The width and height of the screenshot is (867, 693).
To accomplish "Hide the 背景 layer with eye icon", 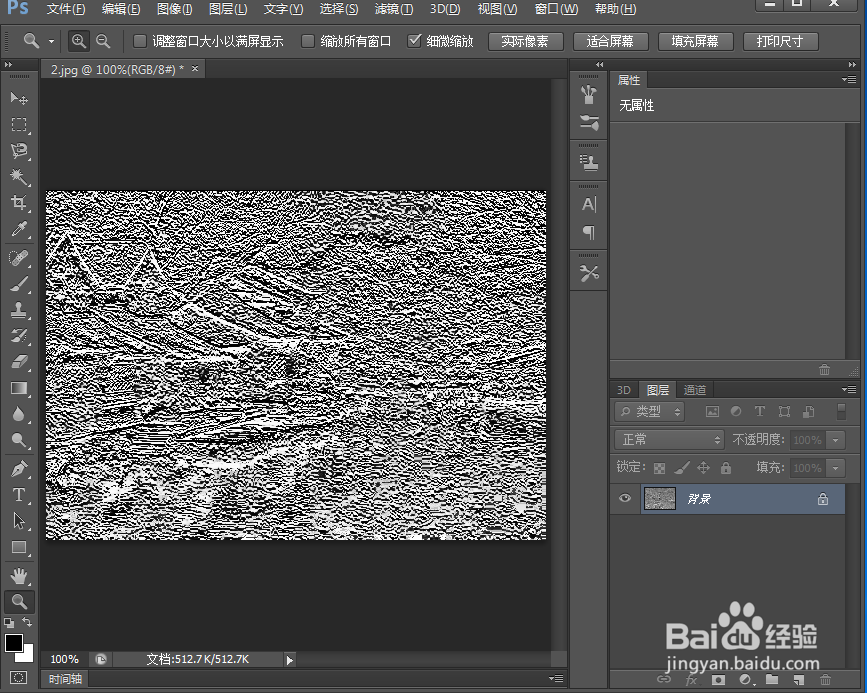I will click(625, 498).
